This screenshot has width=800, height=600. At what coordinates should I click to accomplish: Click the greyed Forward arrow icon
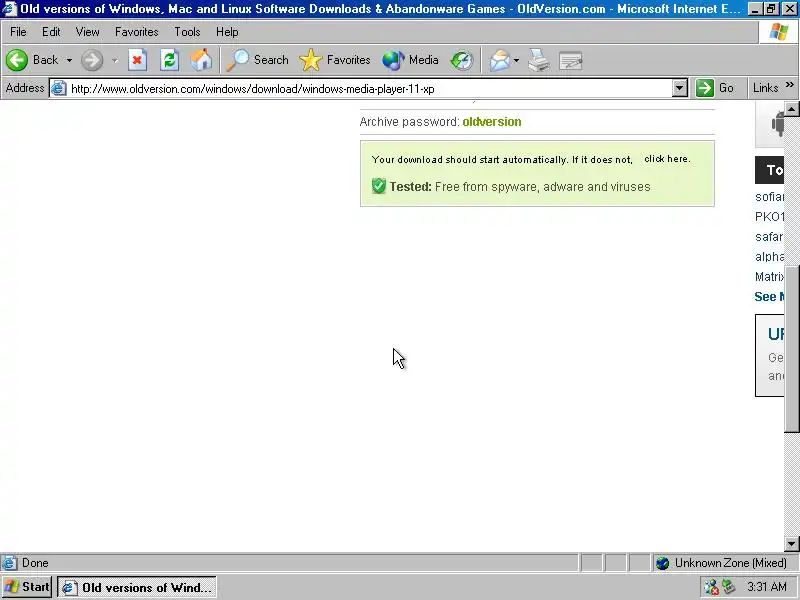point(92,60)
